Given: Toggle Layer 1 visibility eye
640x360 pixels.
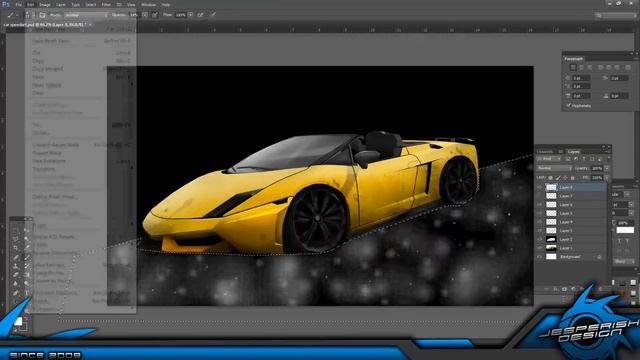Looking at the screenshot, I should pos(540,248).
